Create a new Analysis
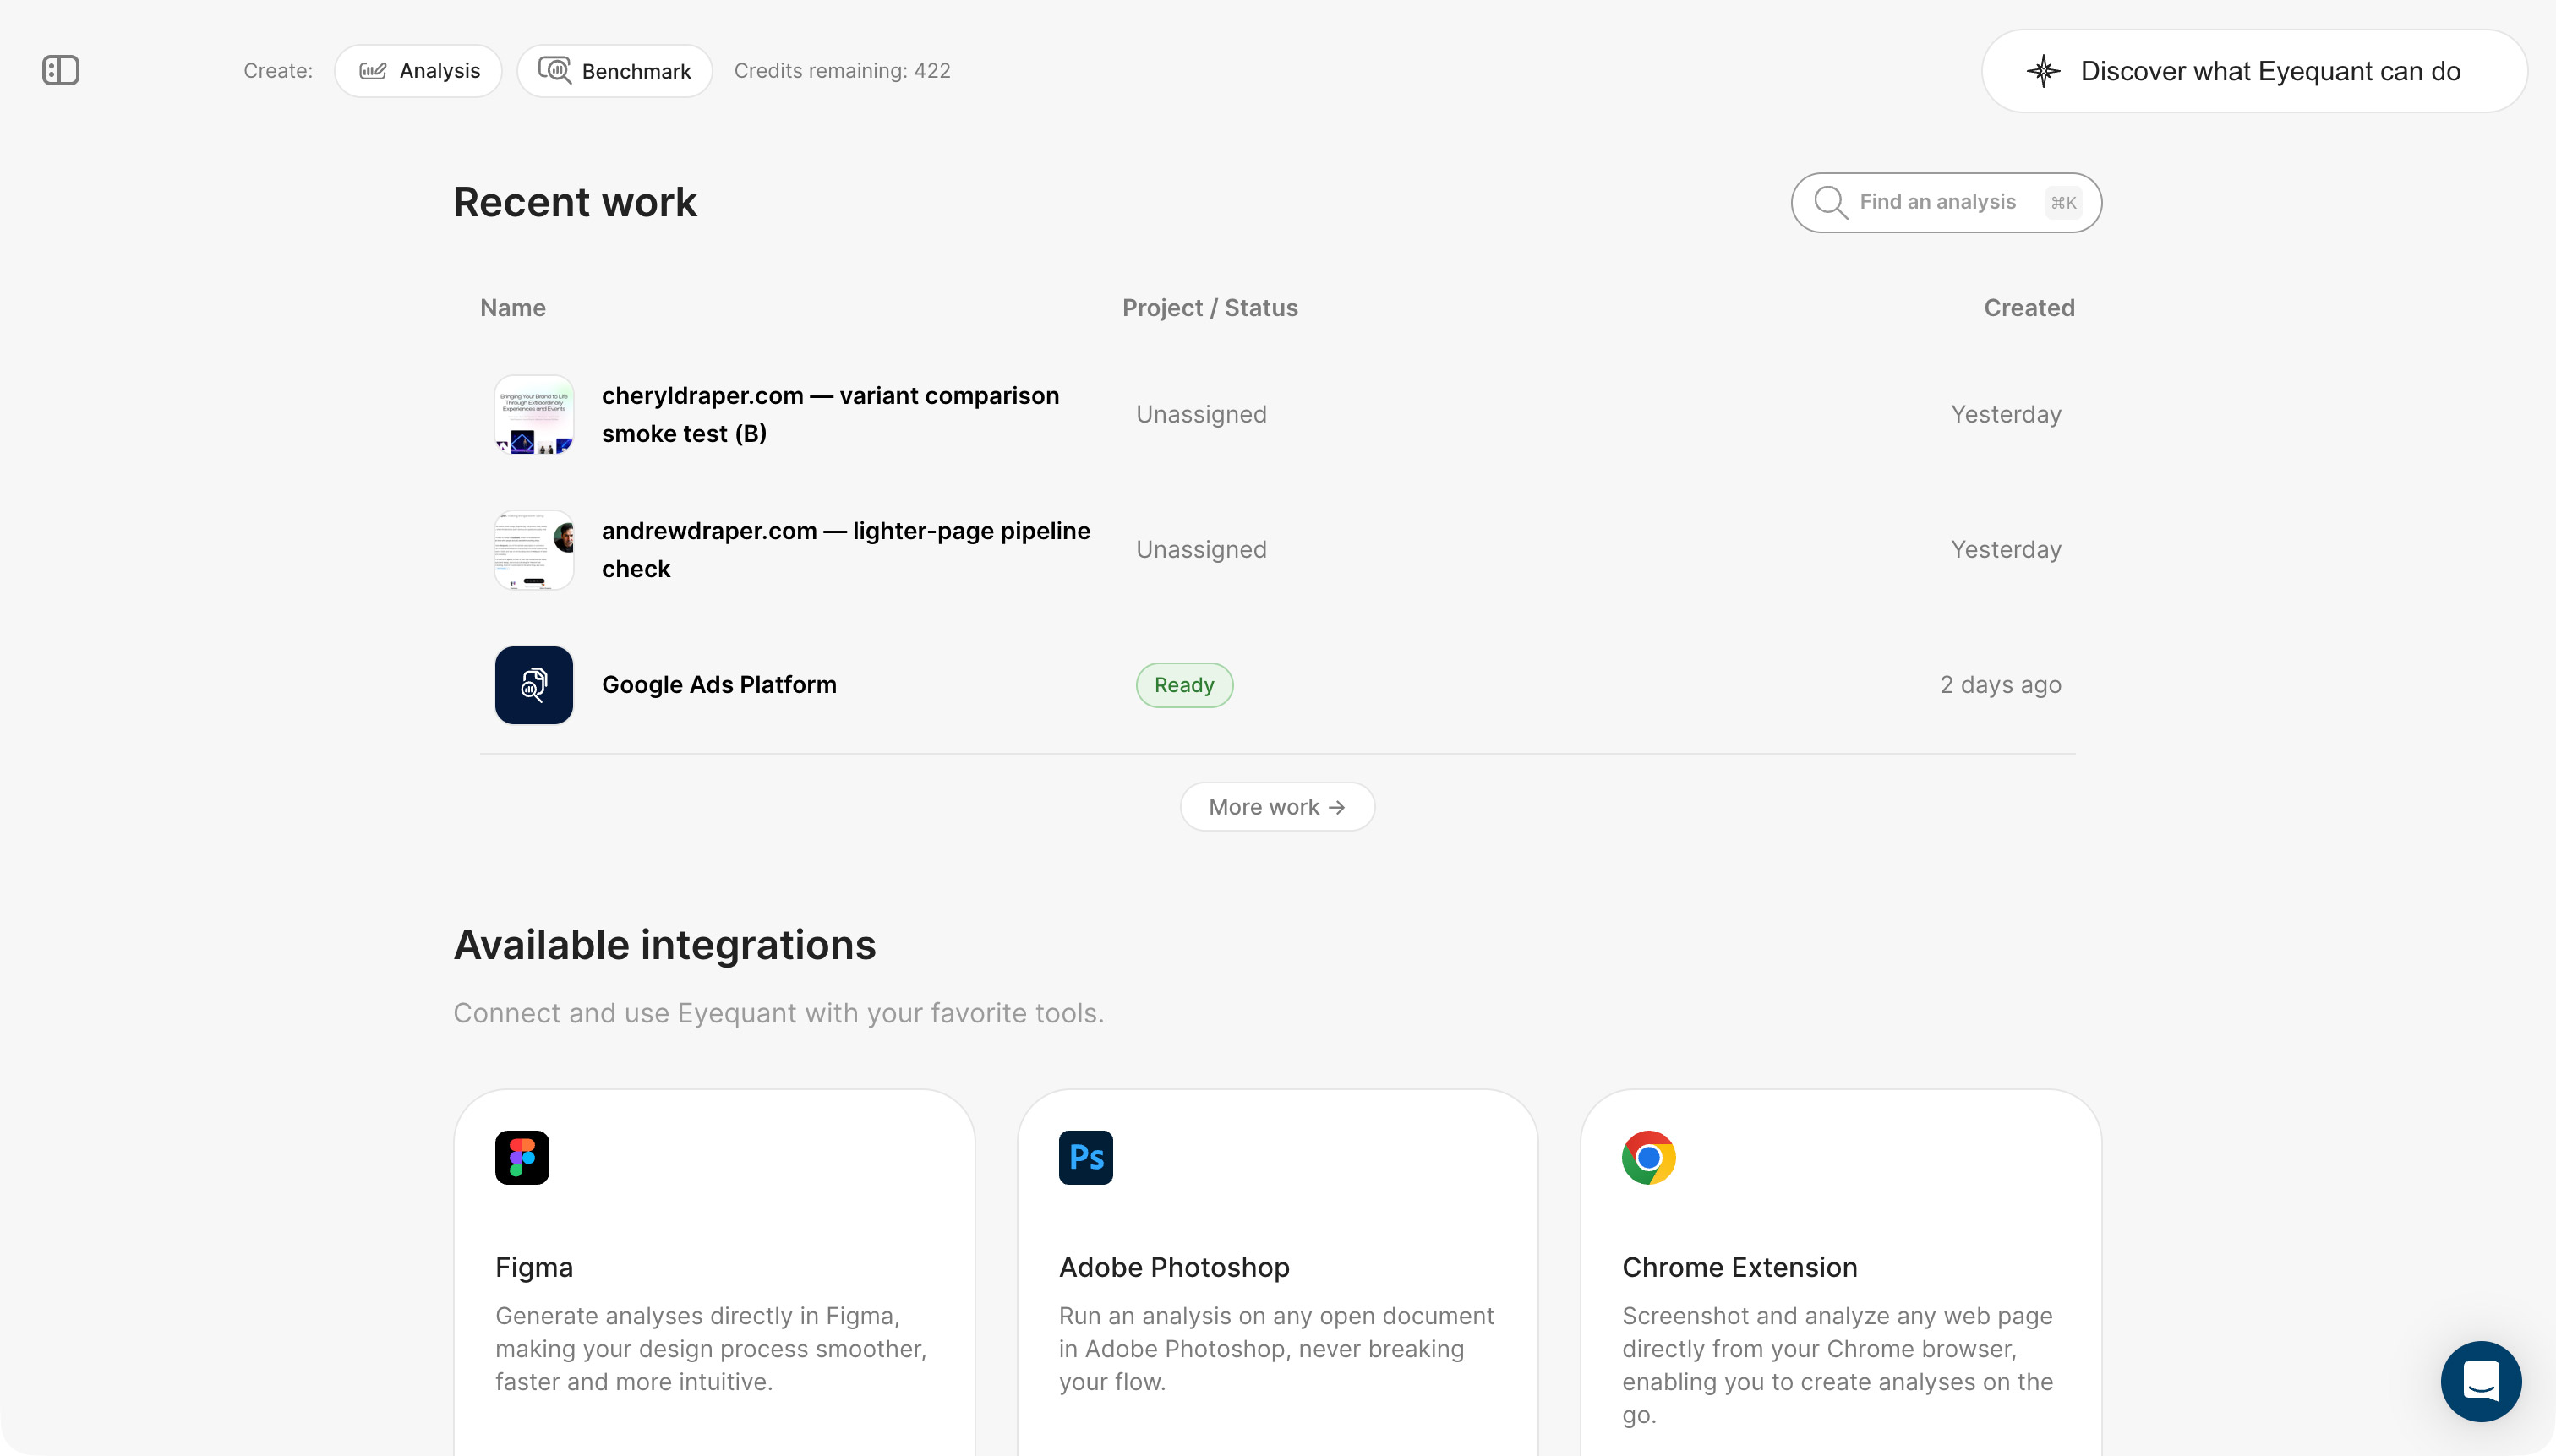2556x1456 pixels. (418, 71)
